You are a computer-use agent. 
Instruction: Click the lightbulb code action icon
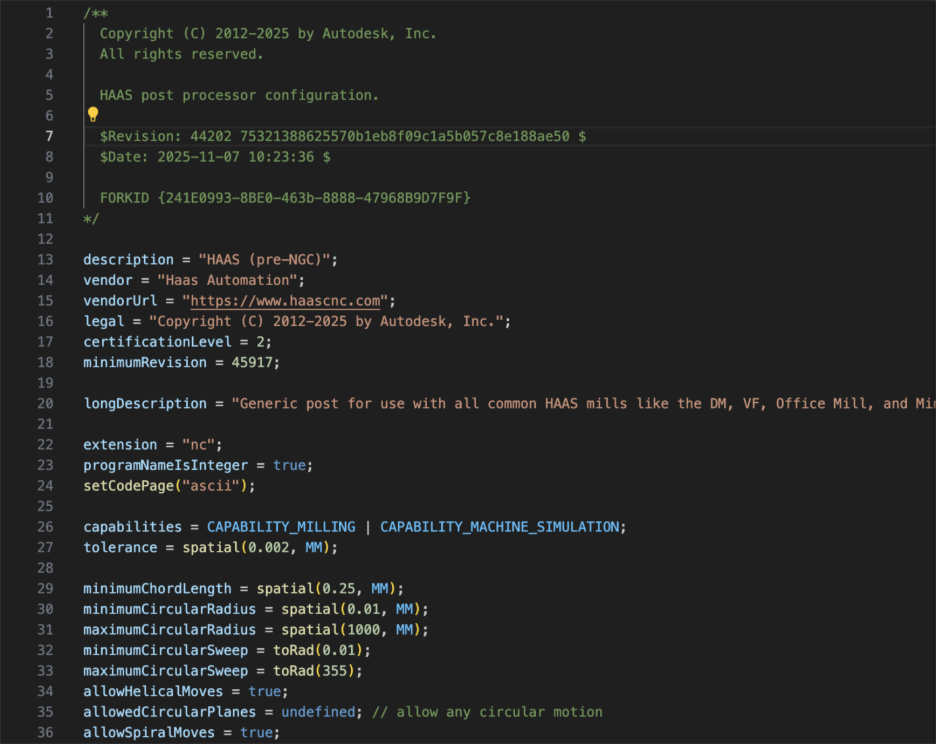(92, 115)
